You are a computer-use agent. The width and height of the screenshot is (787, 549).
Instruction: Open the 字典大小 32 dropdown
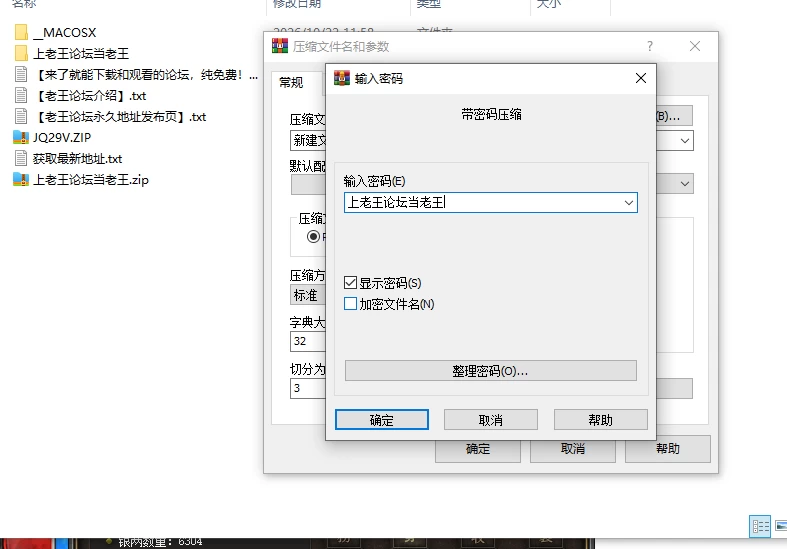click(x=308, y=341)
